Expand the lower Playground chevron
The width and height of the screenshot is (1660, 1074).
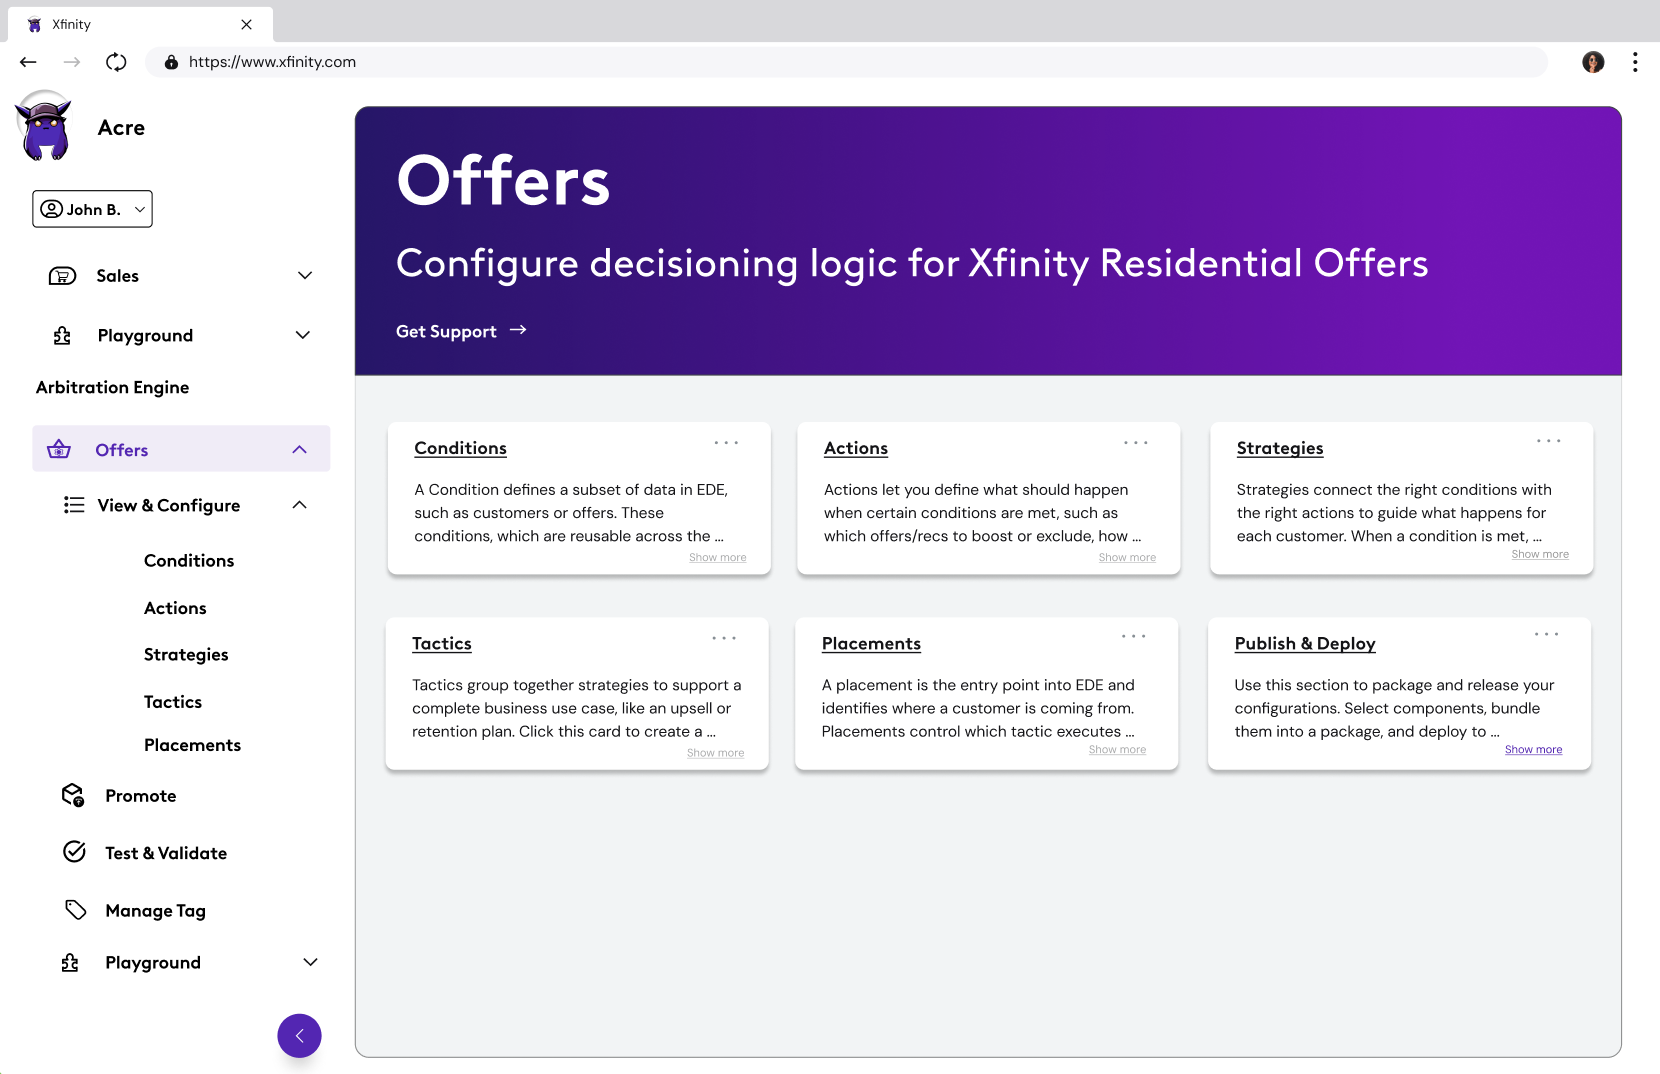pos(310,962)
